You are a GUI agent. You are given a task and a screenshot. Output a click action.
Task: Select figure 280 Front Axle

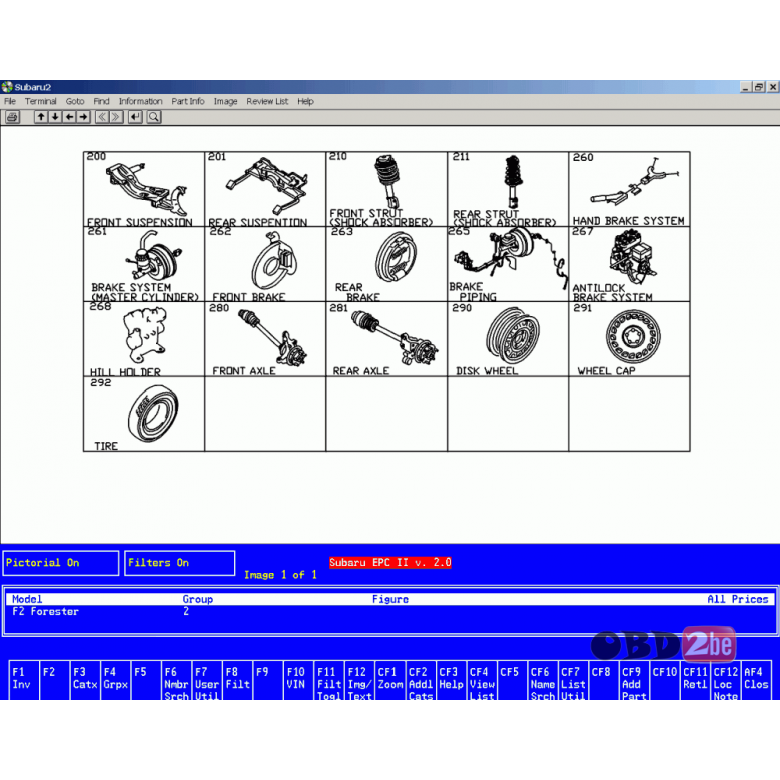point(265,339)
